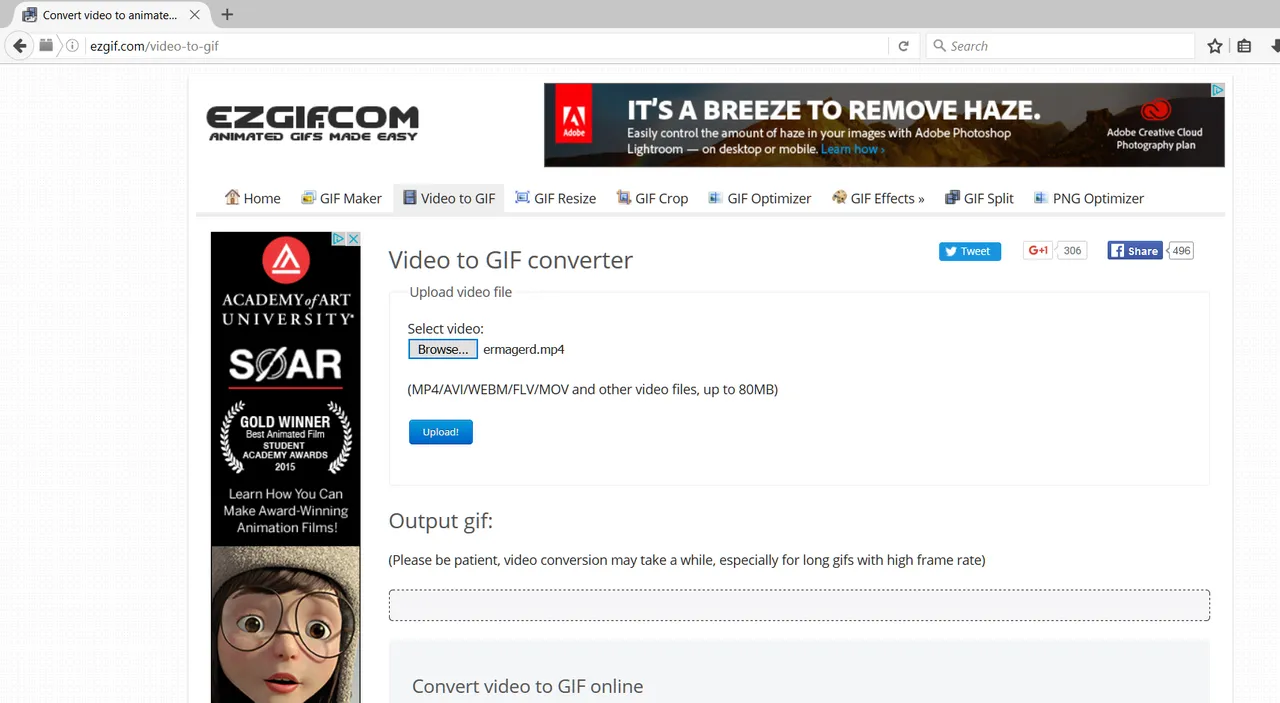Click the GIF Resize icon
Viewport: 1280px width, 703px height.
522,198
